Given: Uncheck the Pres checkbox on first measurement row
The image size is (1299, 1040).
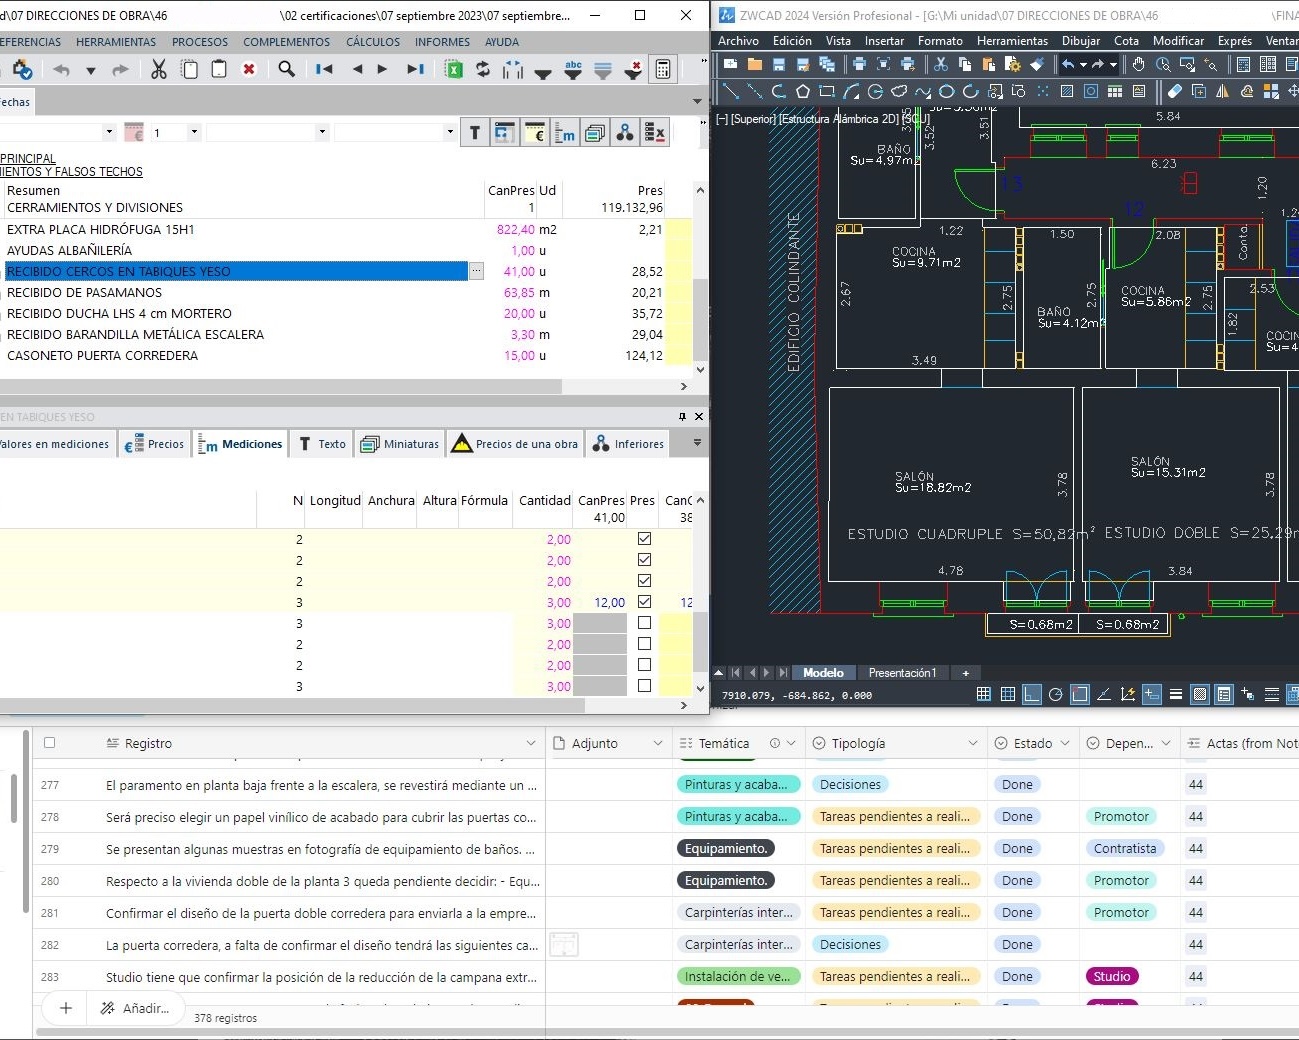Looking at the screenshot, I should [x=644, y=539].
